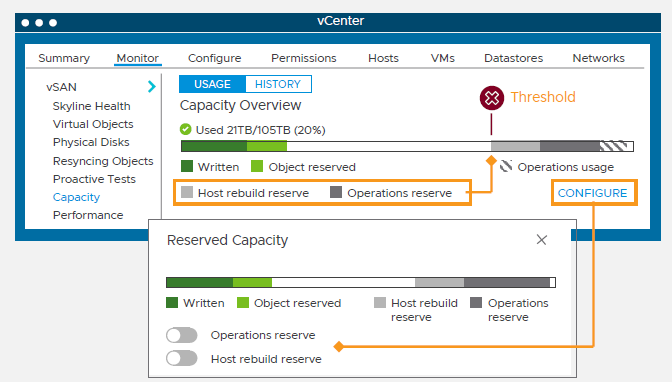Open Performance in vSAN sidebar
672x382 pixels.
[x=88, y=215]
